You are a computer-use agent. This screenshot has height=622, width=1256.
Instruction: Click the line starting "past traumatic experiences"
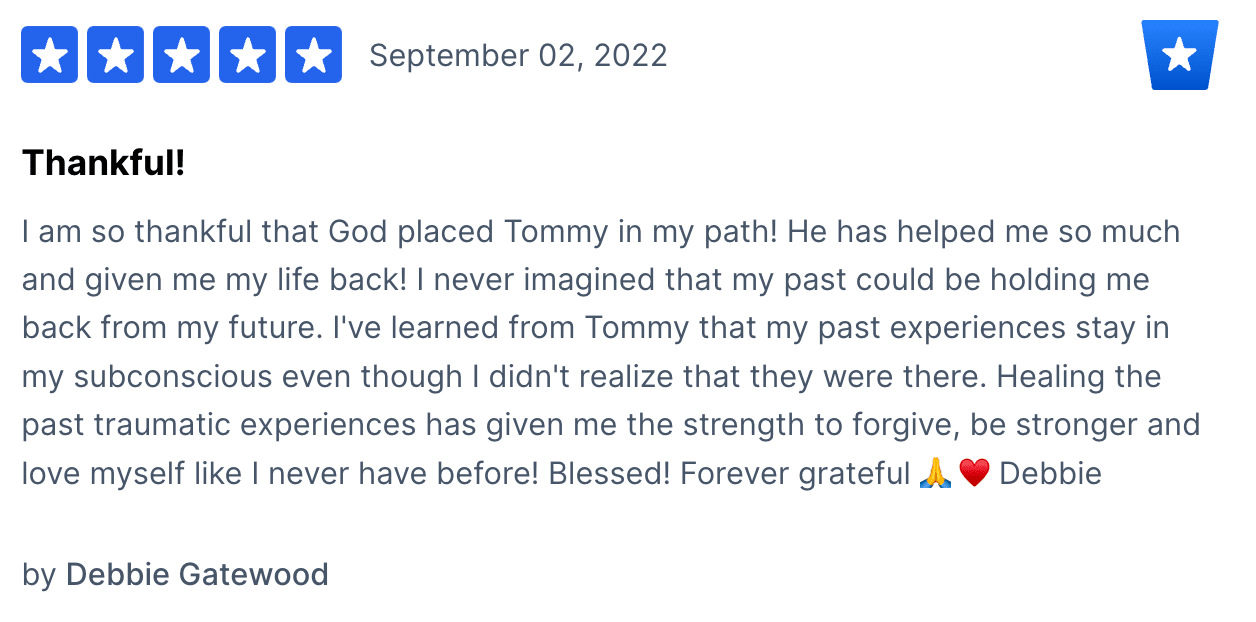pyautogui.click(x=611, y=425)
